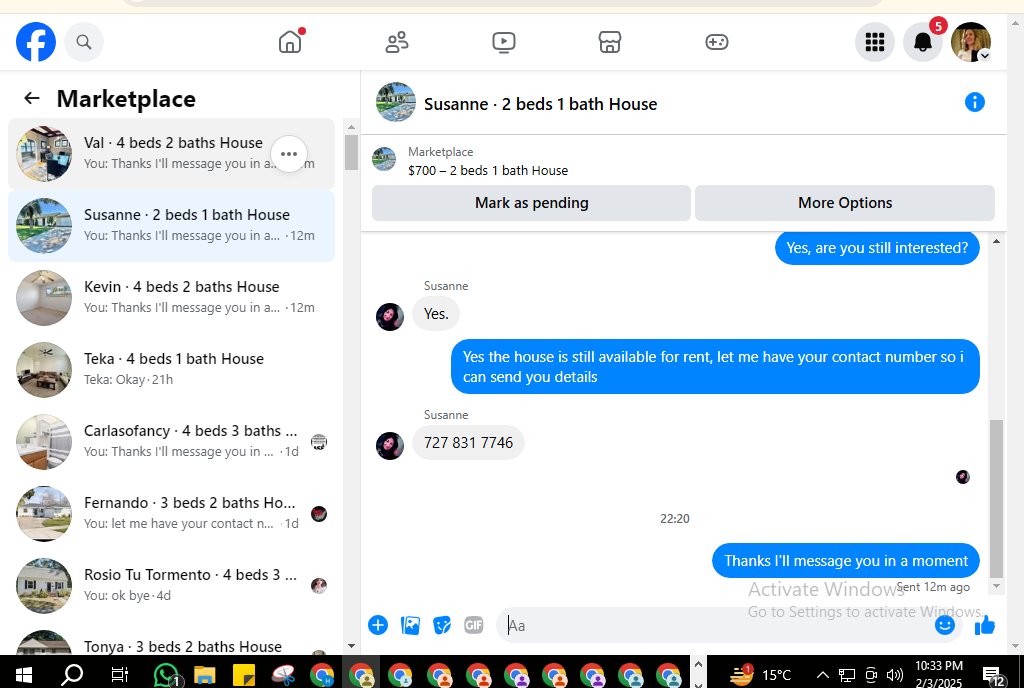Open the conversation information icon

click(x=974, y=102)
